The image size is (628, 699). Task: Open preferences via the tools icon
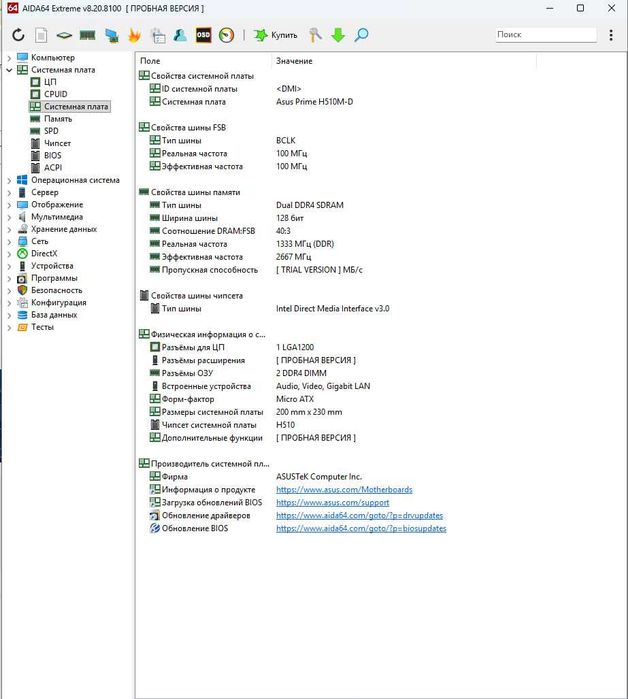(315, 35)
